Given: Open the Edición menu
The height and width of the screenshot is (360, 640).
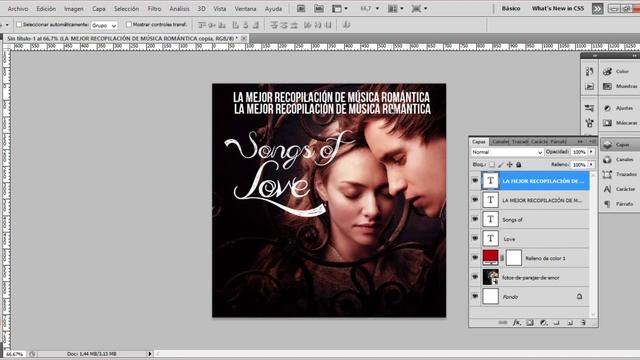Looking at the screenshot, I should (x=46, y=9).
